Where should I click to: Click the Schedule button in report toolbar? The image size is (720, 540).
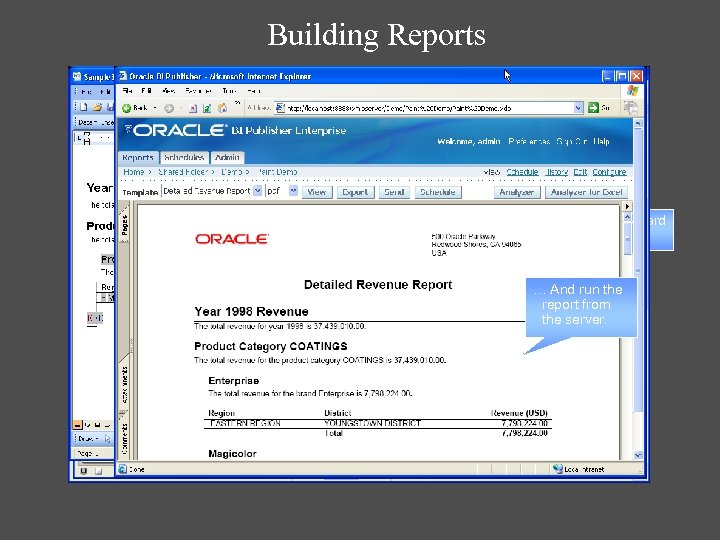438,192
